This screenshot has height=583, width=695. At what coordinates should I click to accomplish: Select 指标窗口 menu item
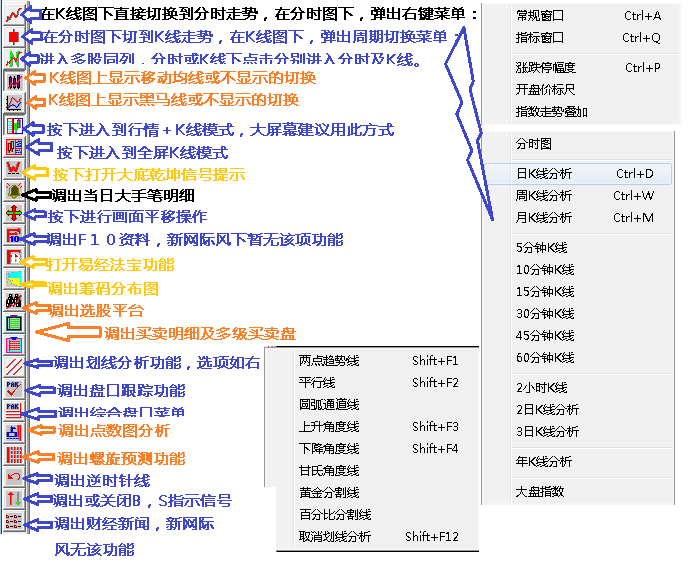(x=581, y=38)
